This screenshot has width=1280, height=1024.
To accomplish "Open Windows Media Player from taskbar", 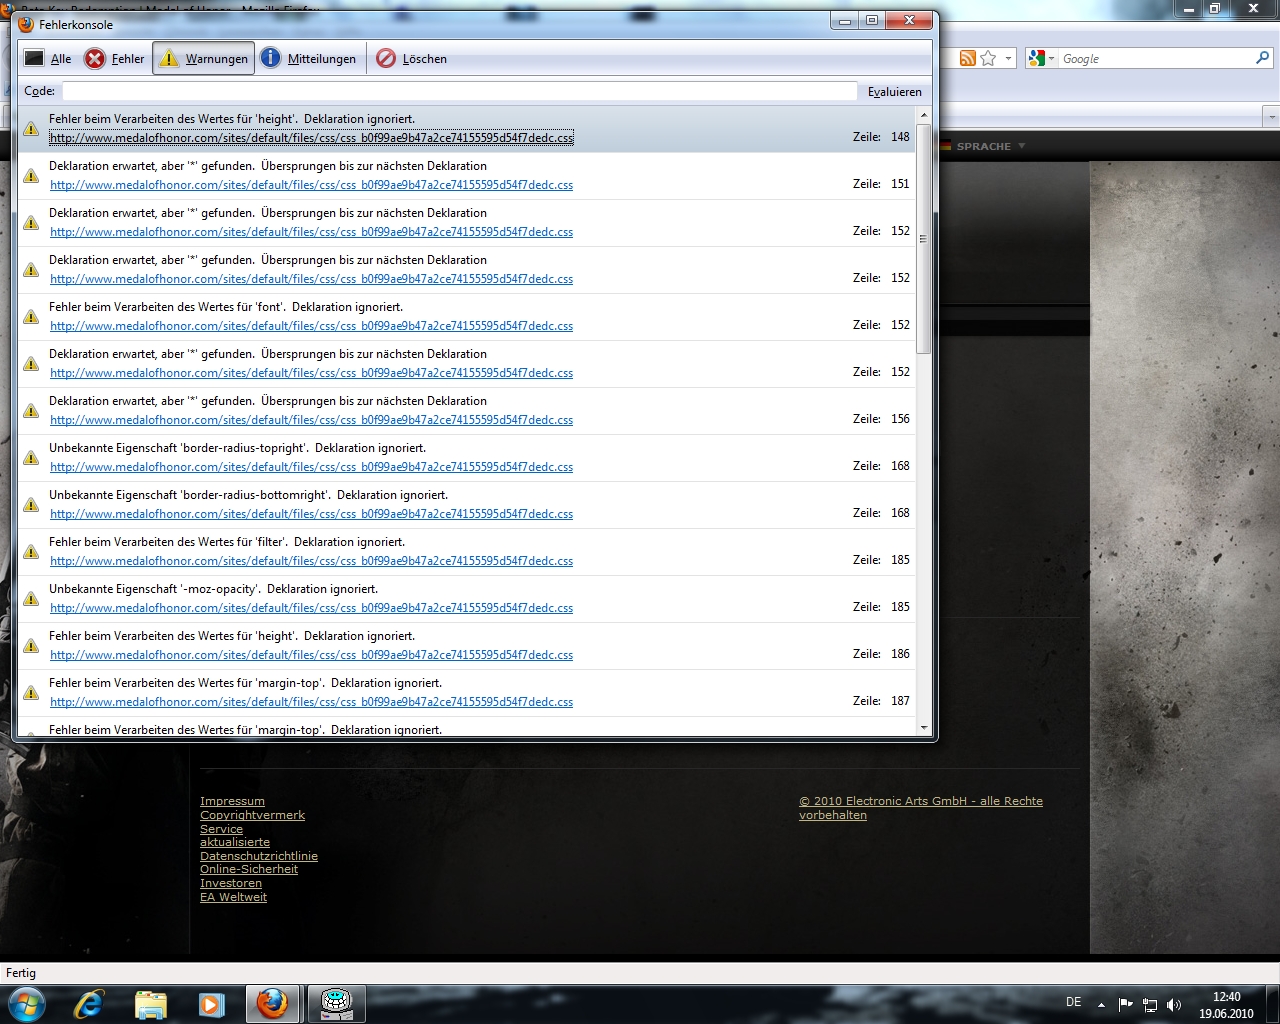I will pos(211,1004).
